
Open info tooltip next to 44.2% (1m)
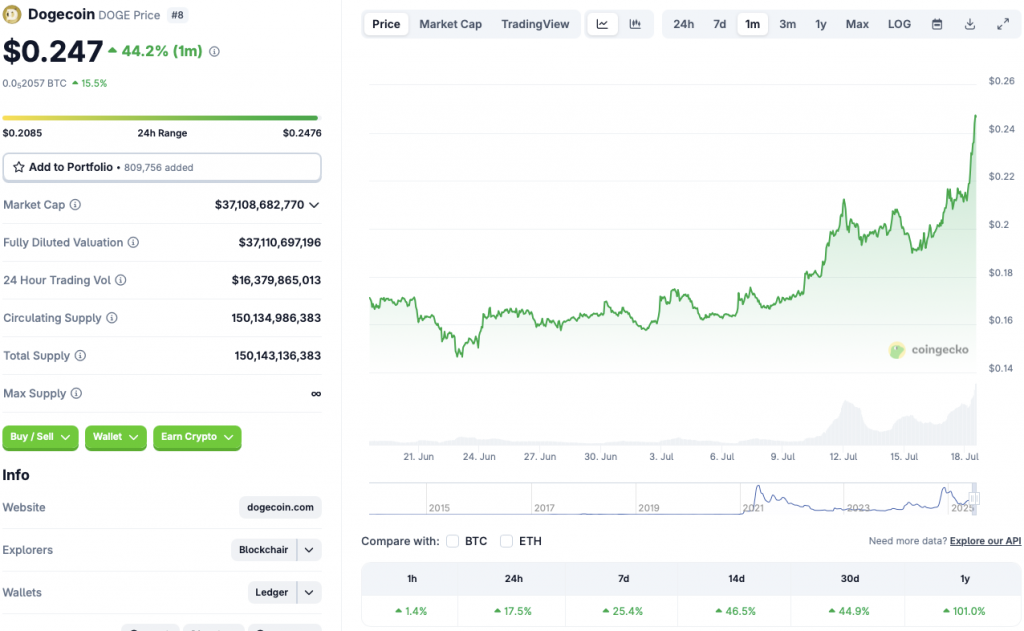point(214,52)
